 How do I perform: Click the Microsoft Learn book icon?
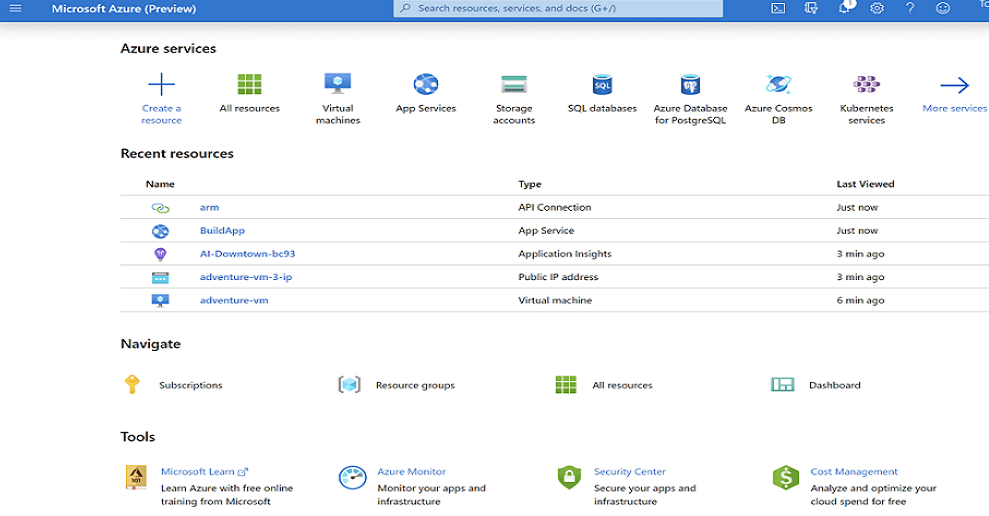click(x=136, y=477)
